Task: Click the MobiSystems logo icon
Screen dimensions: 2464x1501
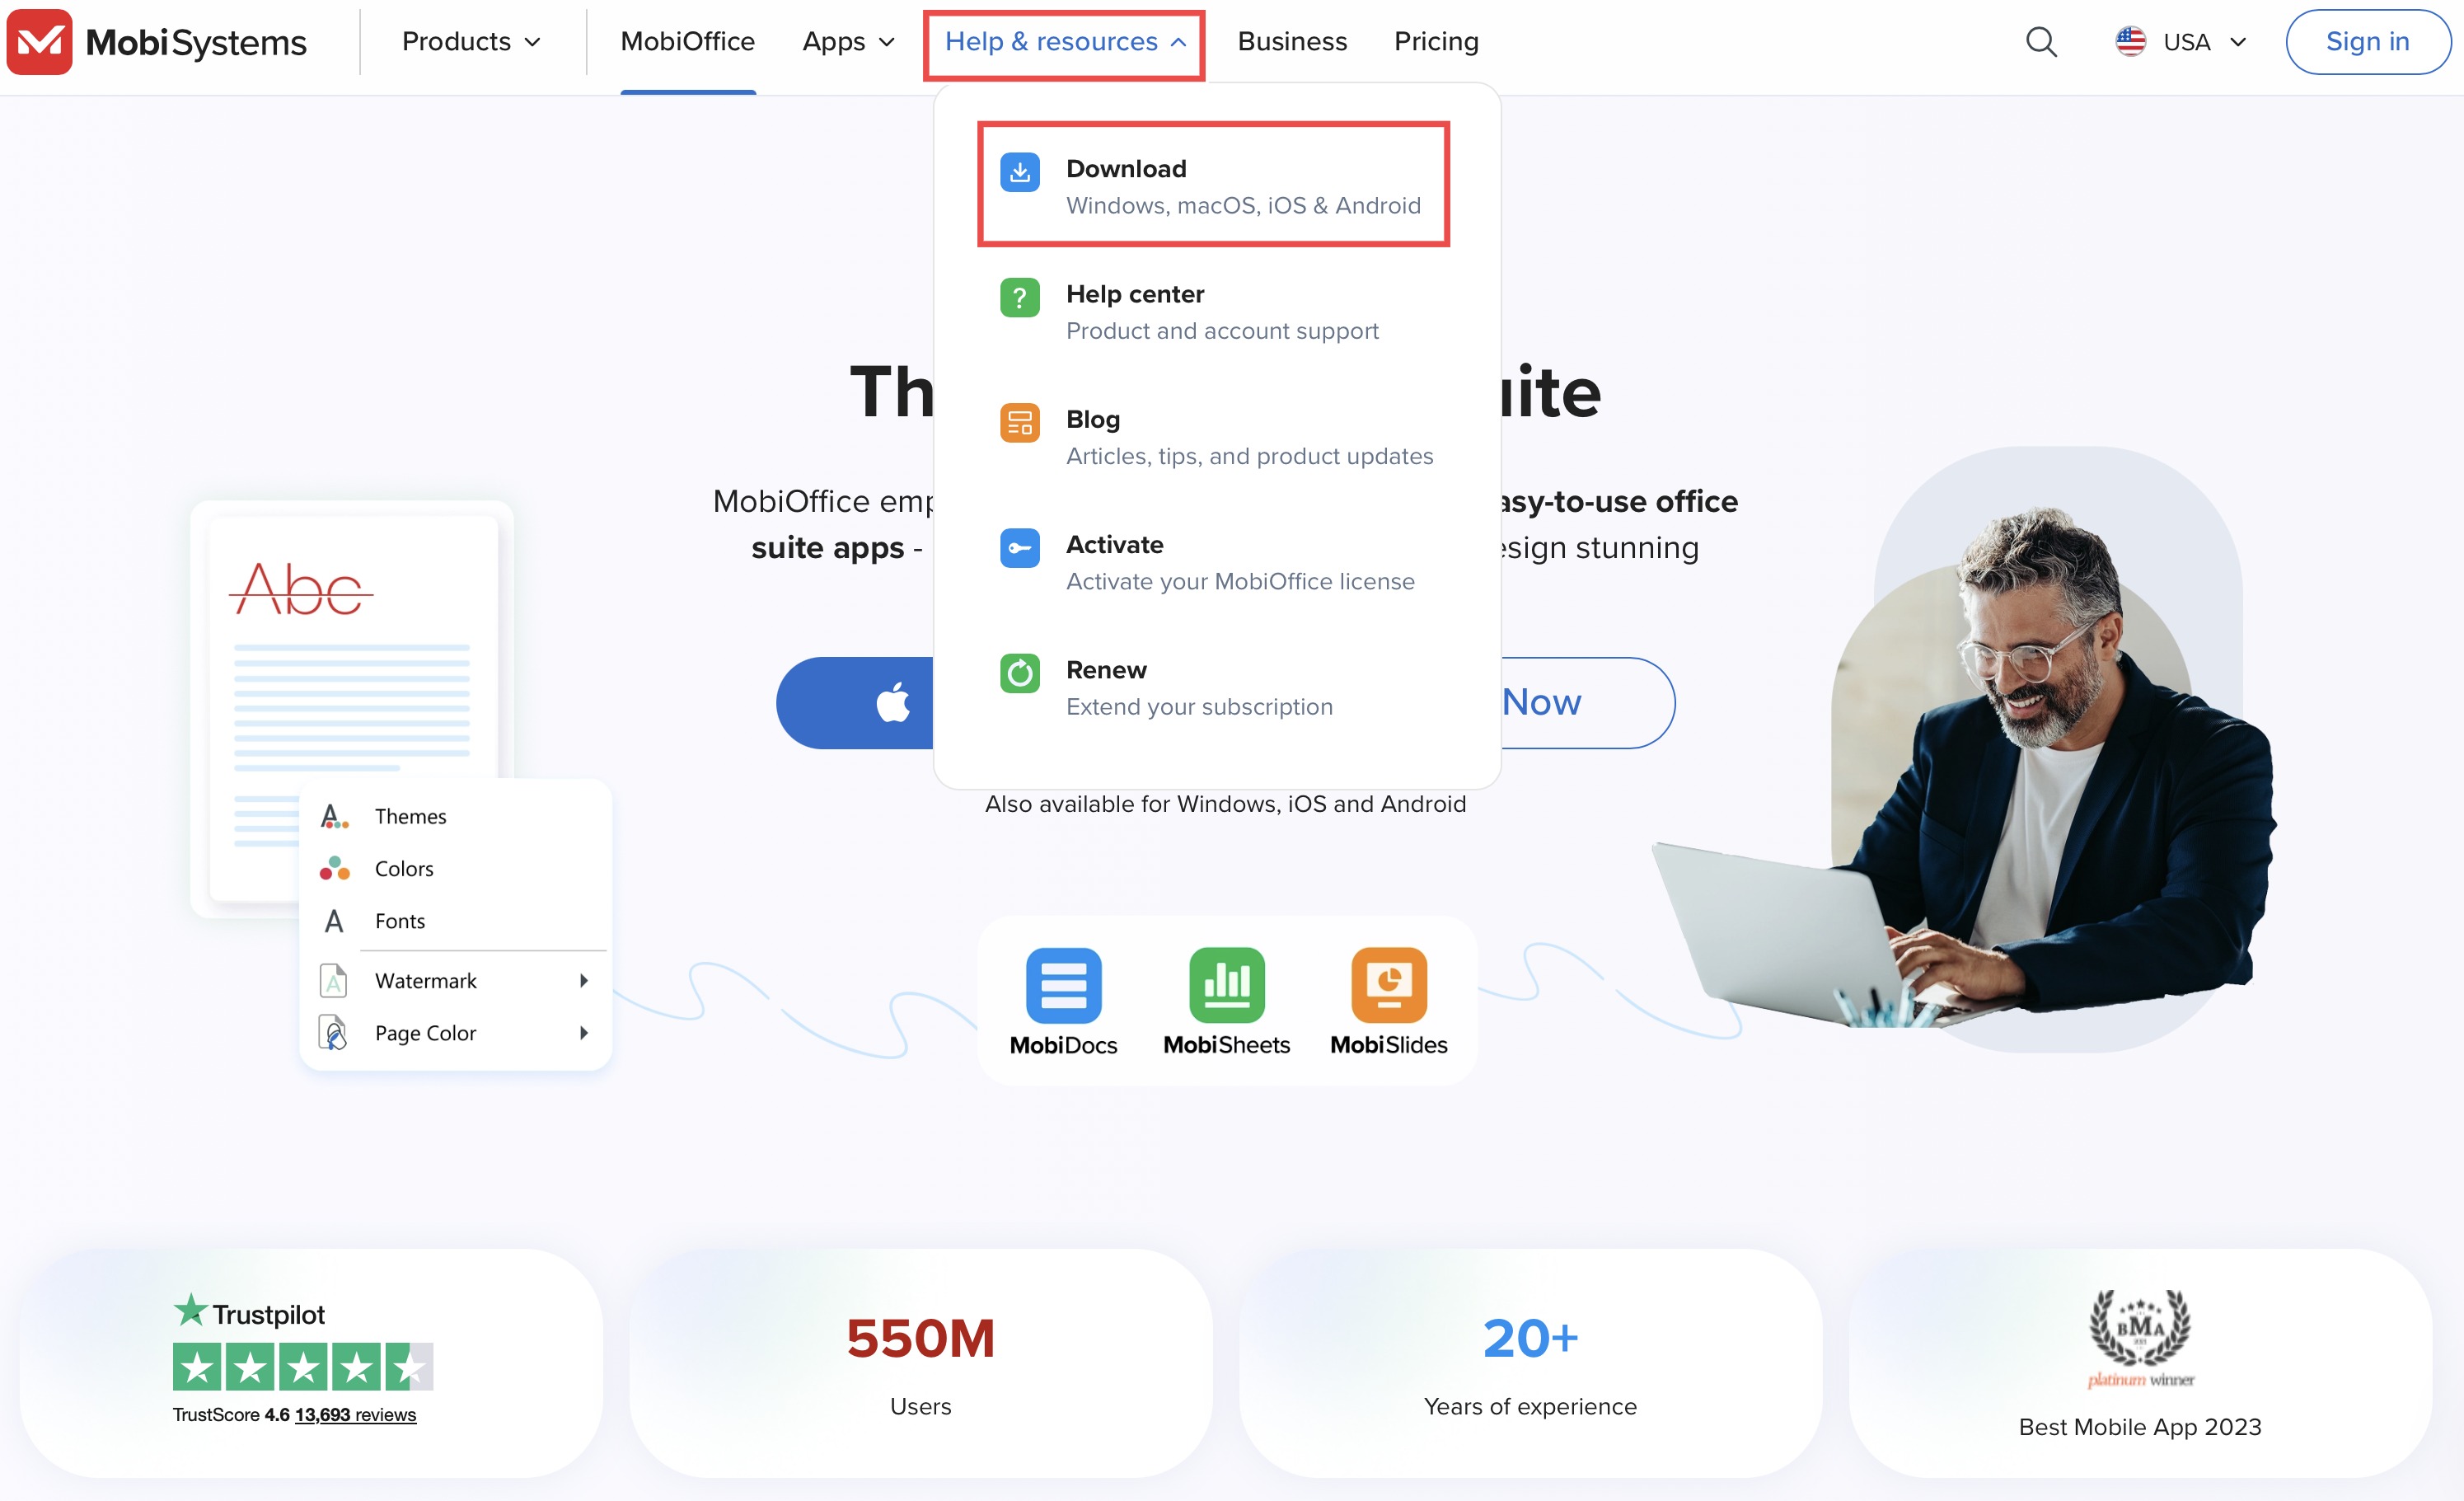Action: click(39, 42)
